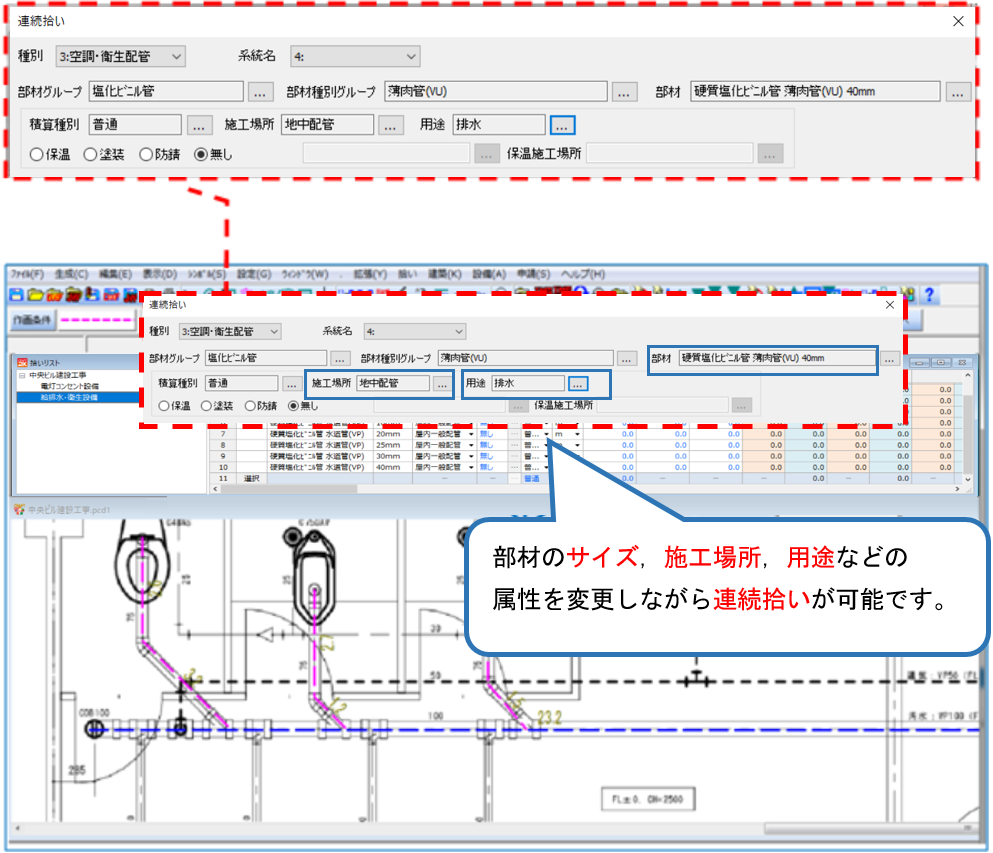
Task: Click the blue floppy-disk save icon in the toolbar
Action: point(17,294)
